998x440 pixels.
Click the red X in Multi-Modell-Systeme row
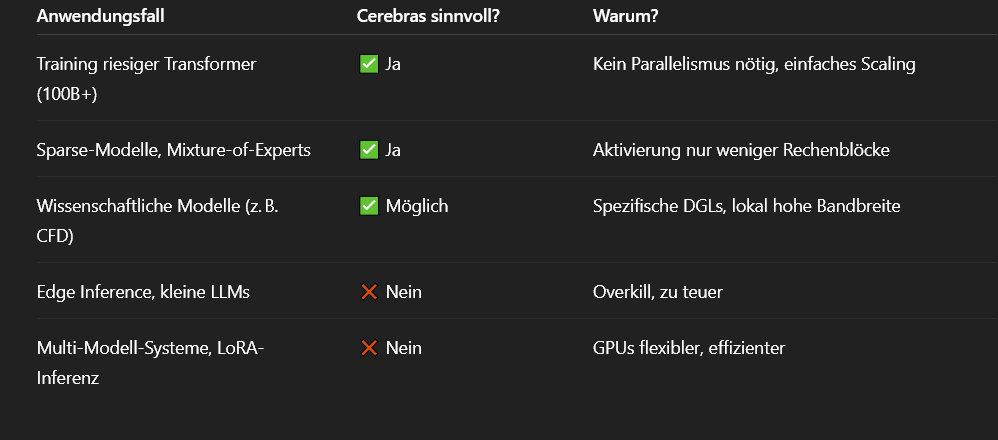pyautogui.click(x=369, y=348)
